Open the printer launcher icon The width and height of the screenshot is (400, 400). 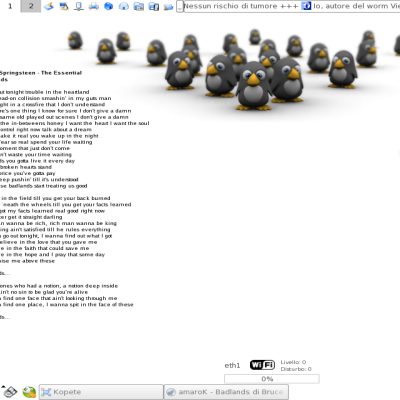tap(94, 6)
